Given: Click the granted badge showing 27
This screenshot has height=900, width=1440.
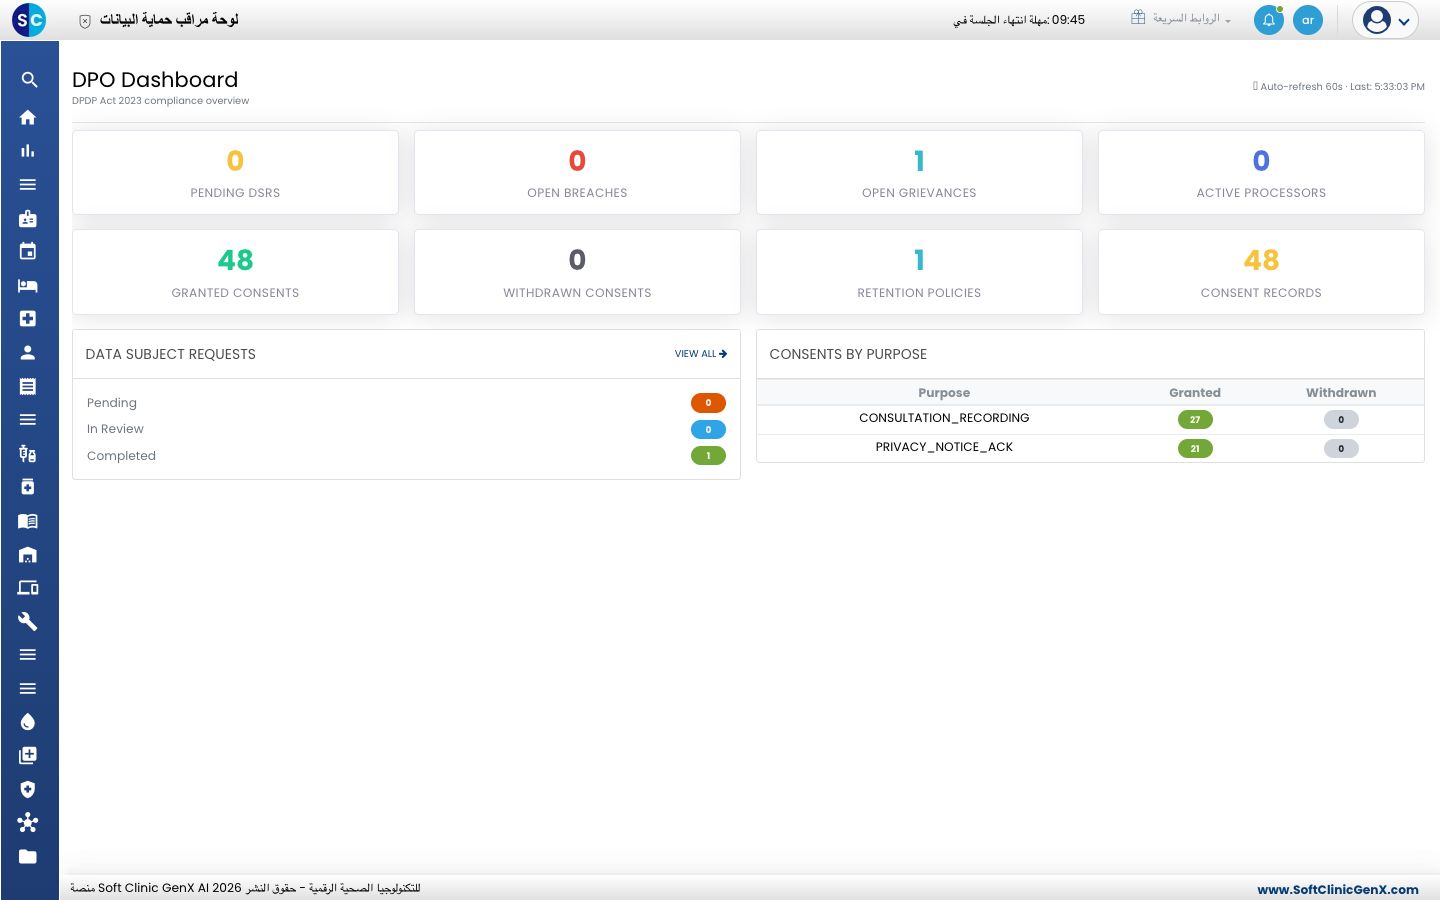Looking at the screenshot, I should pos(1195,420).
